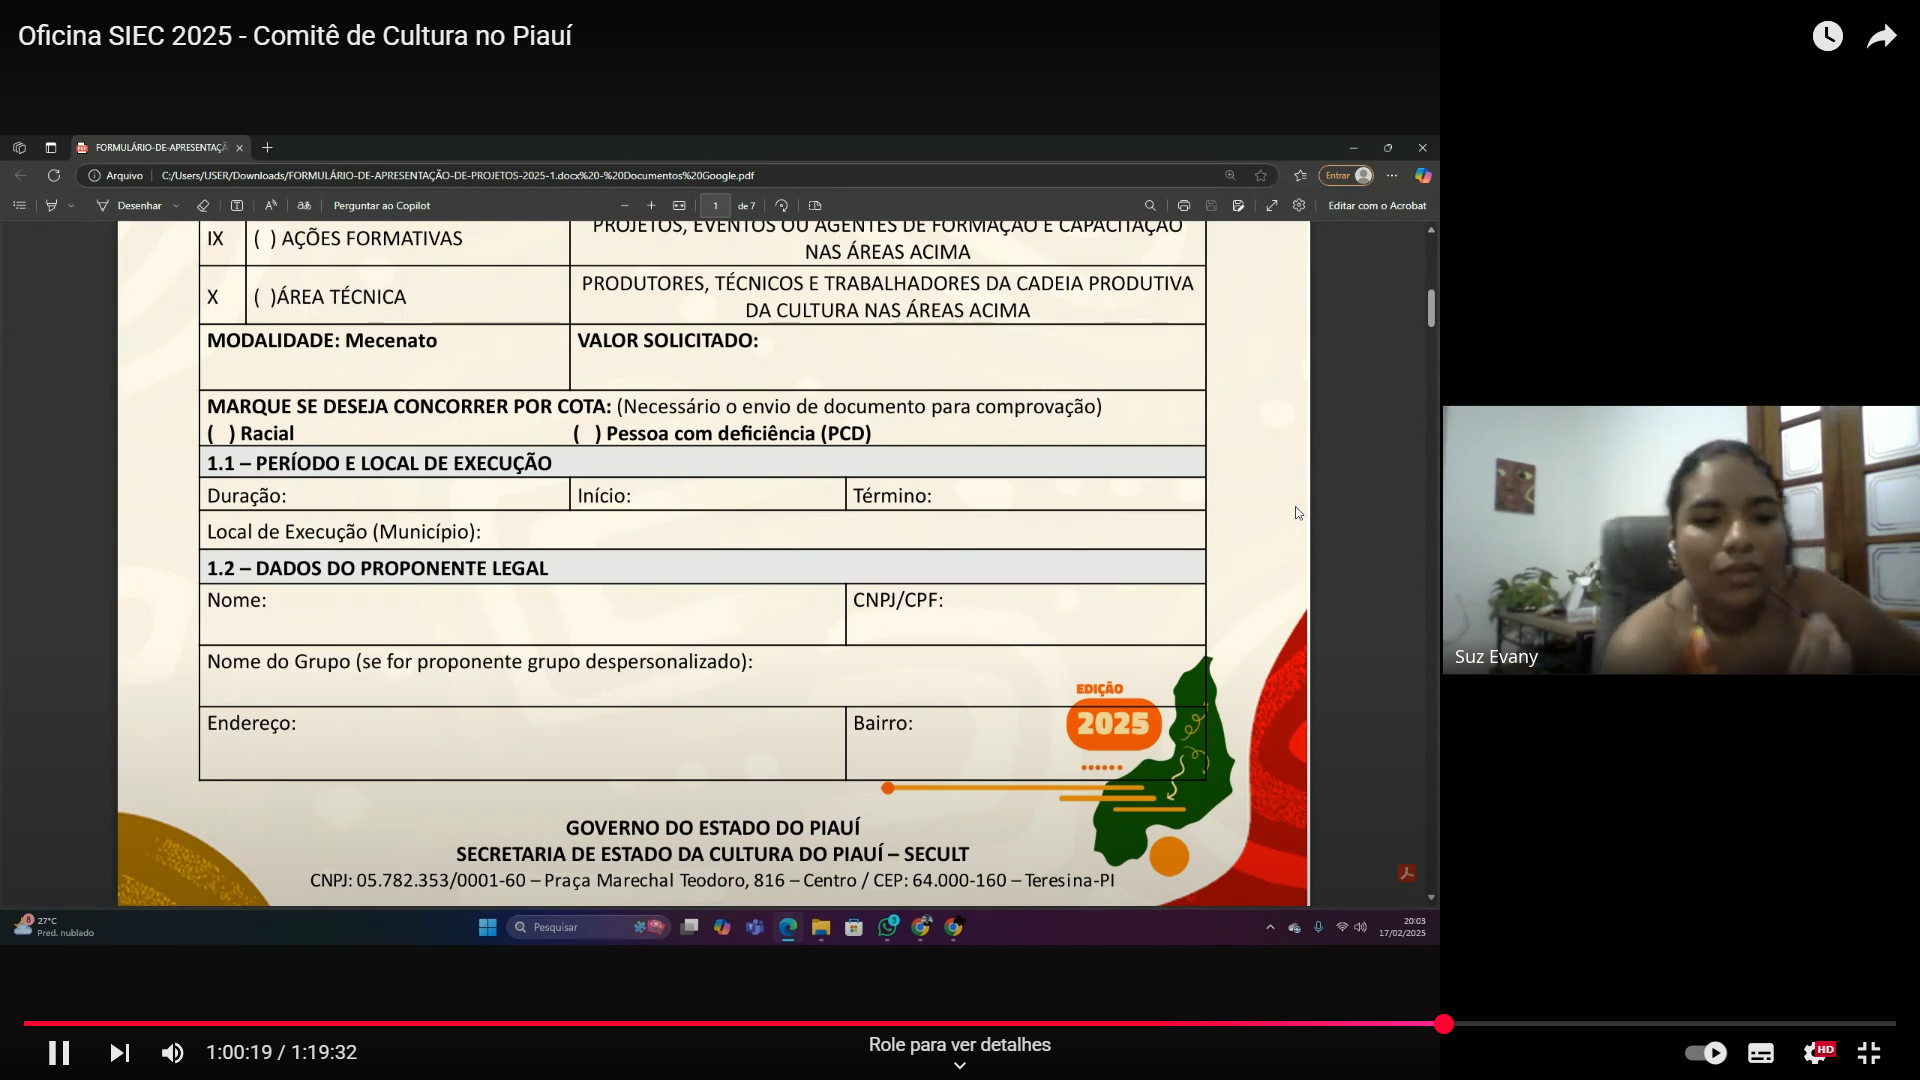Image resolution: width=1920 pixels, height=1080 pixels.
Task: Open the YouTube settings gear
Action: (1817, 1052)
